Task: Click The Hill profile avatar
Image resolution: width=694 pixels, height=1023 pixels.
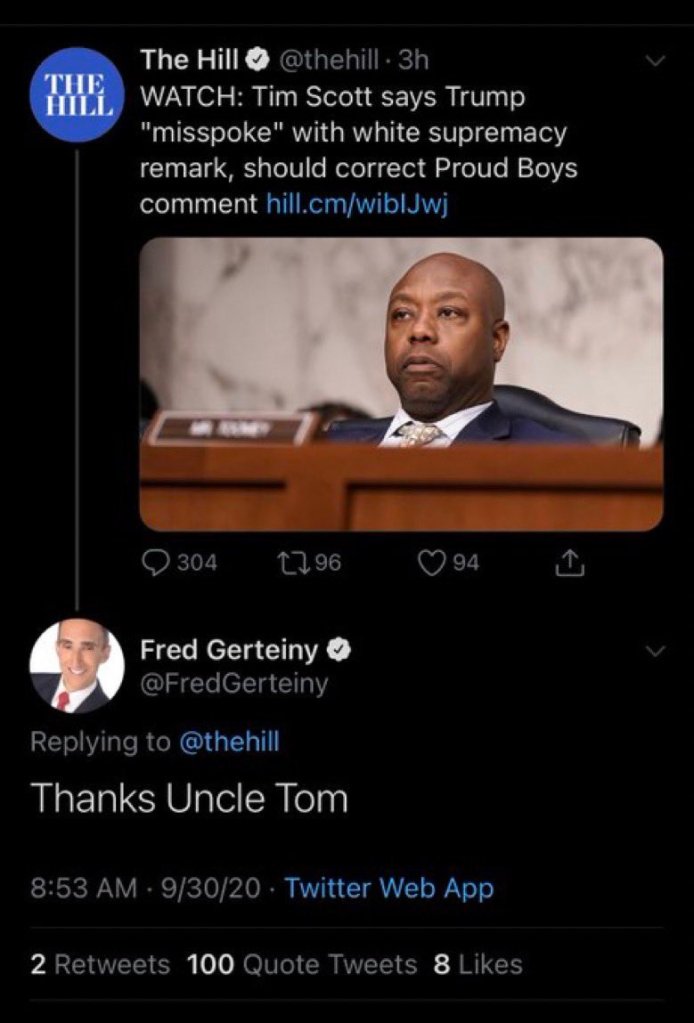Action: coord(76,95)
